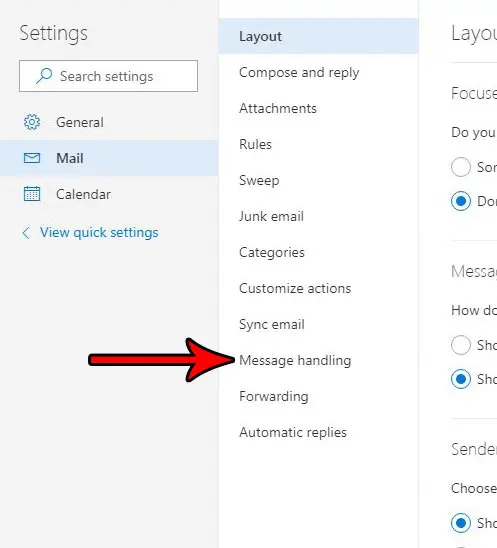The height and width of the screenshot is (548, 497).
Task: Open the Sweep settings
Action: pyautogui.click(x=259, y=181)
